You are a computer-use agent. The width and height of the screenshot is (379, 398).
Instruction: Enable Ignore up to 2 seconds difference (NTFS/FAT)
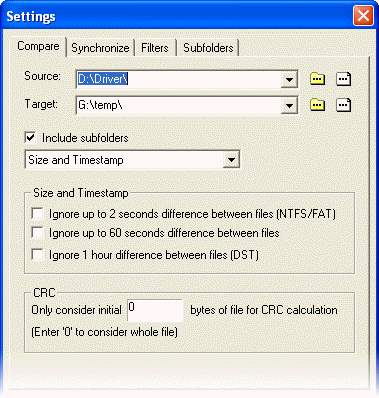(x=37, y=213)
